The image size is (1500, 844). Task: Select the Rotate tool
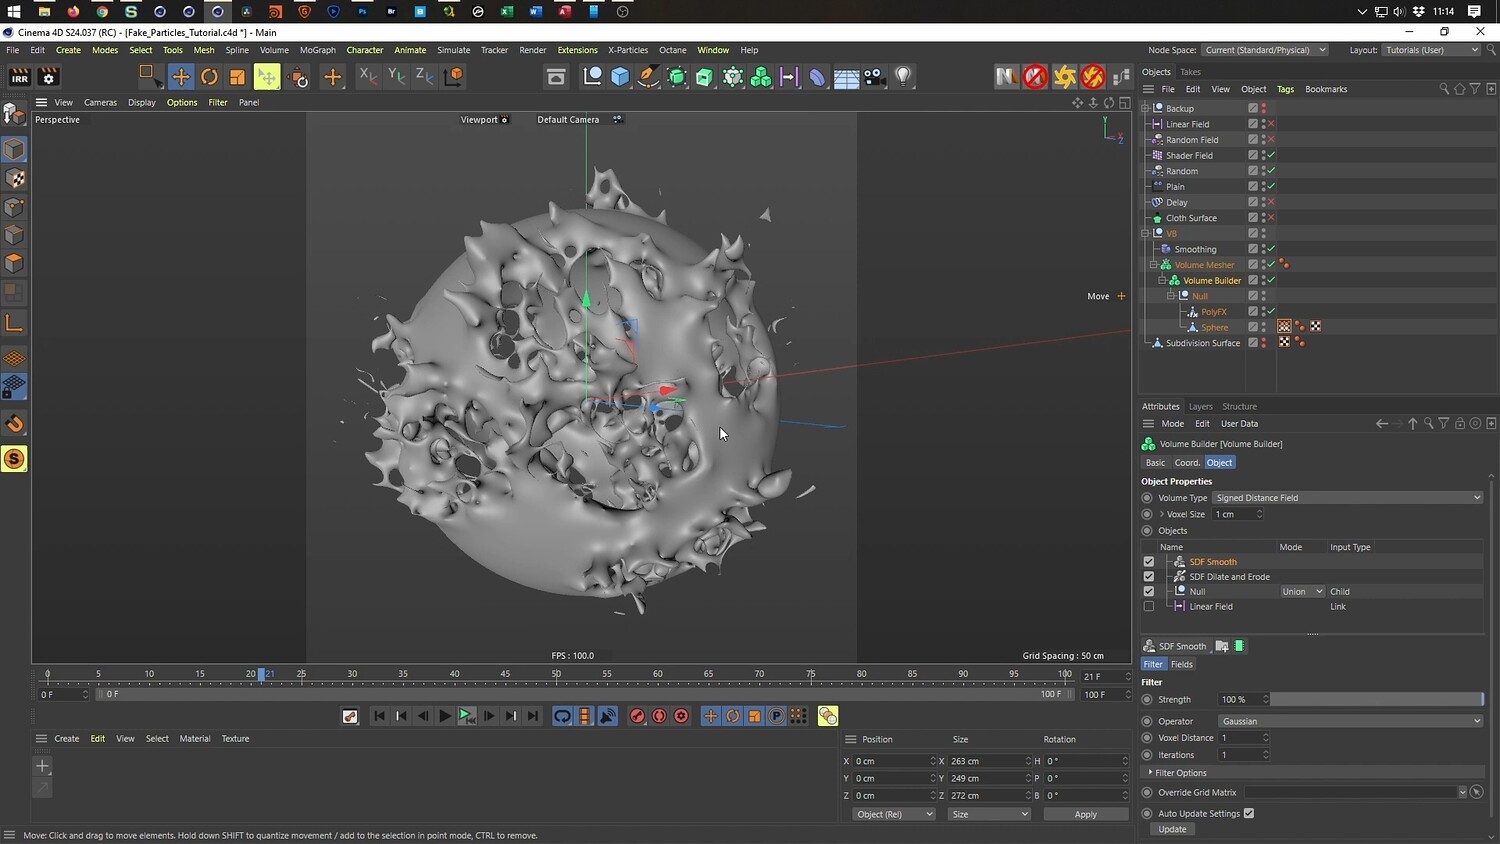pos(209,77)
